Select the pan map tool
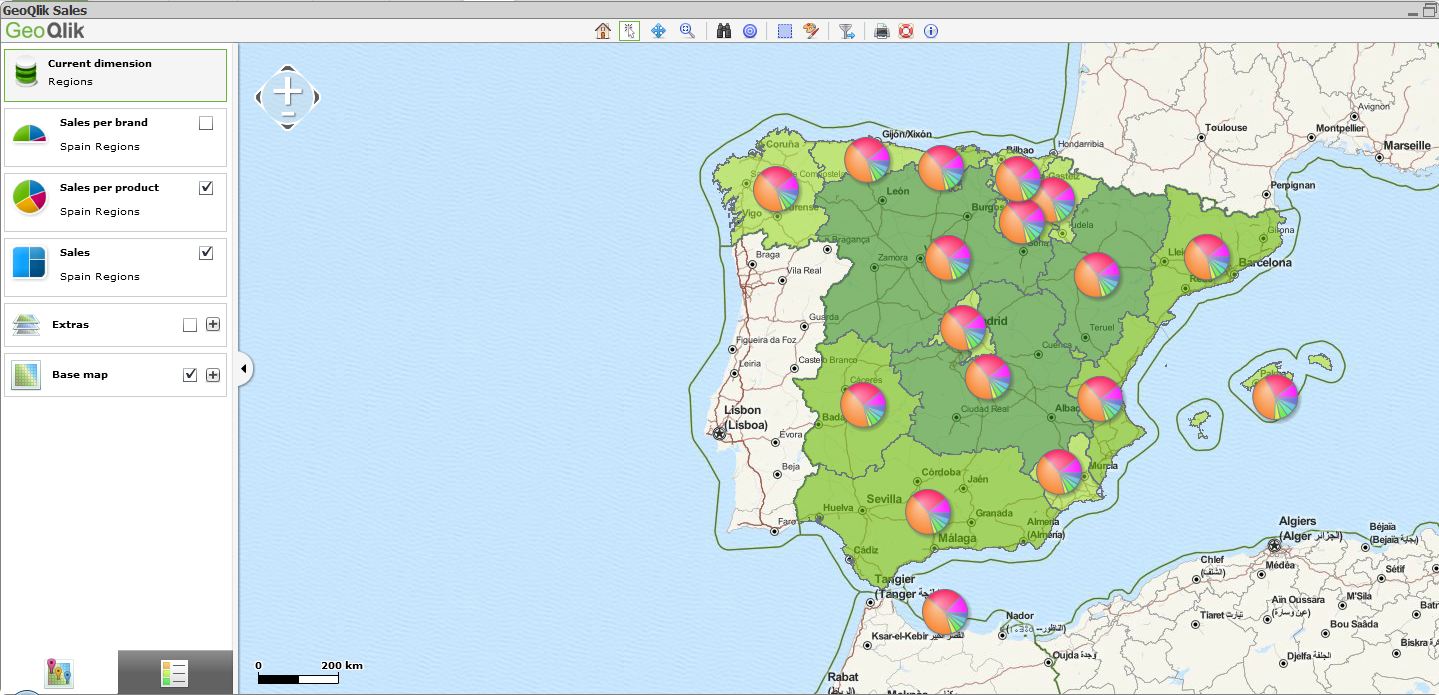 point(659,31)
